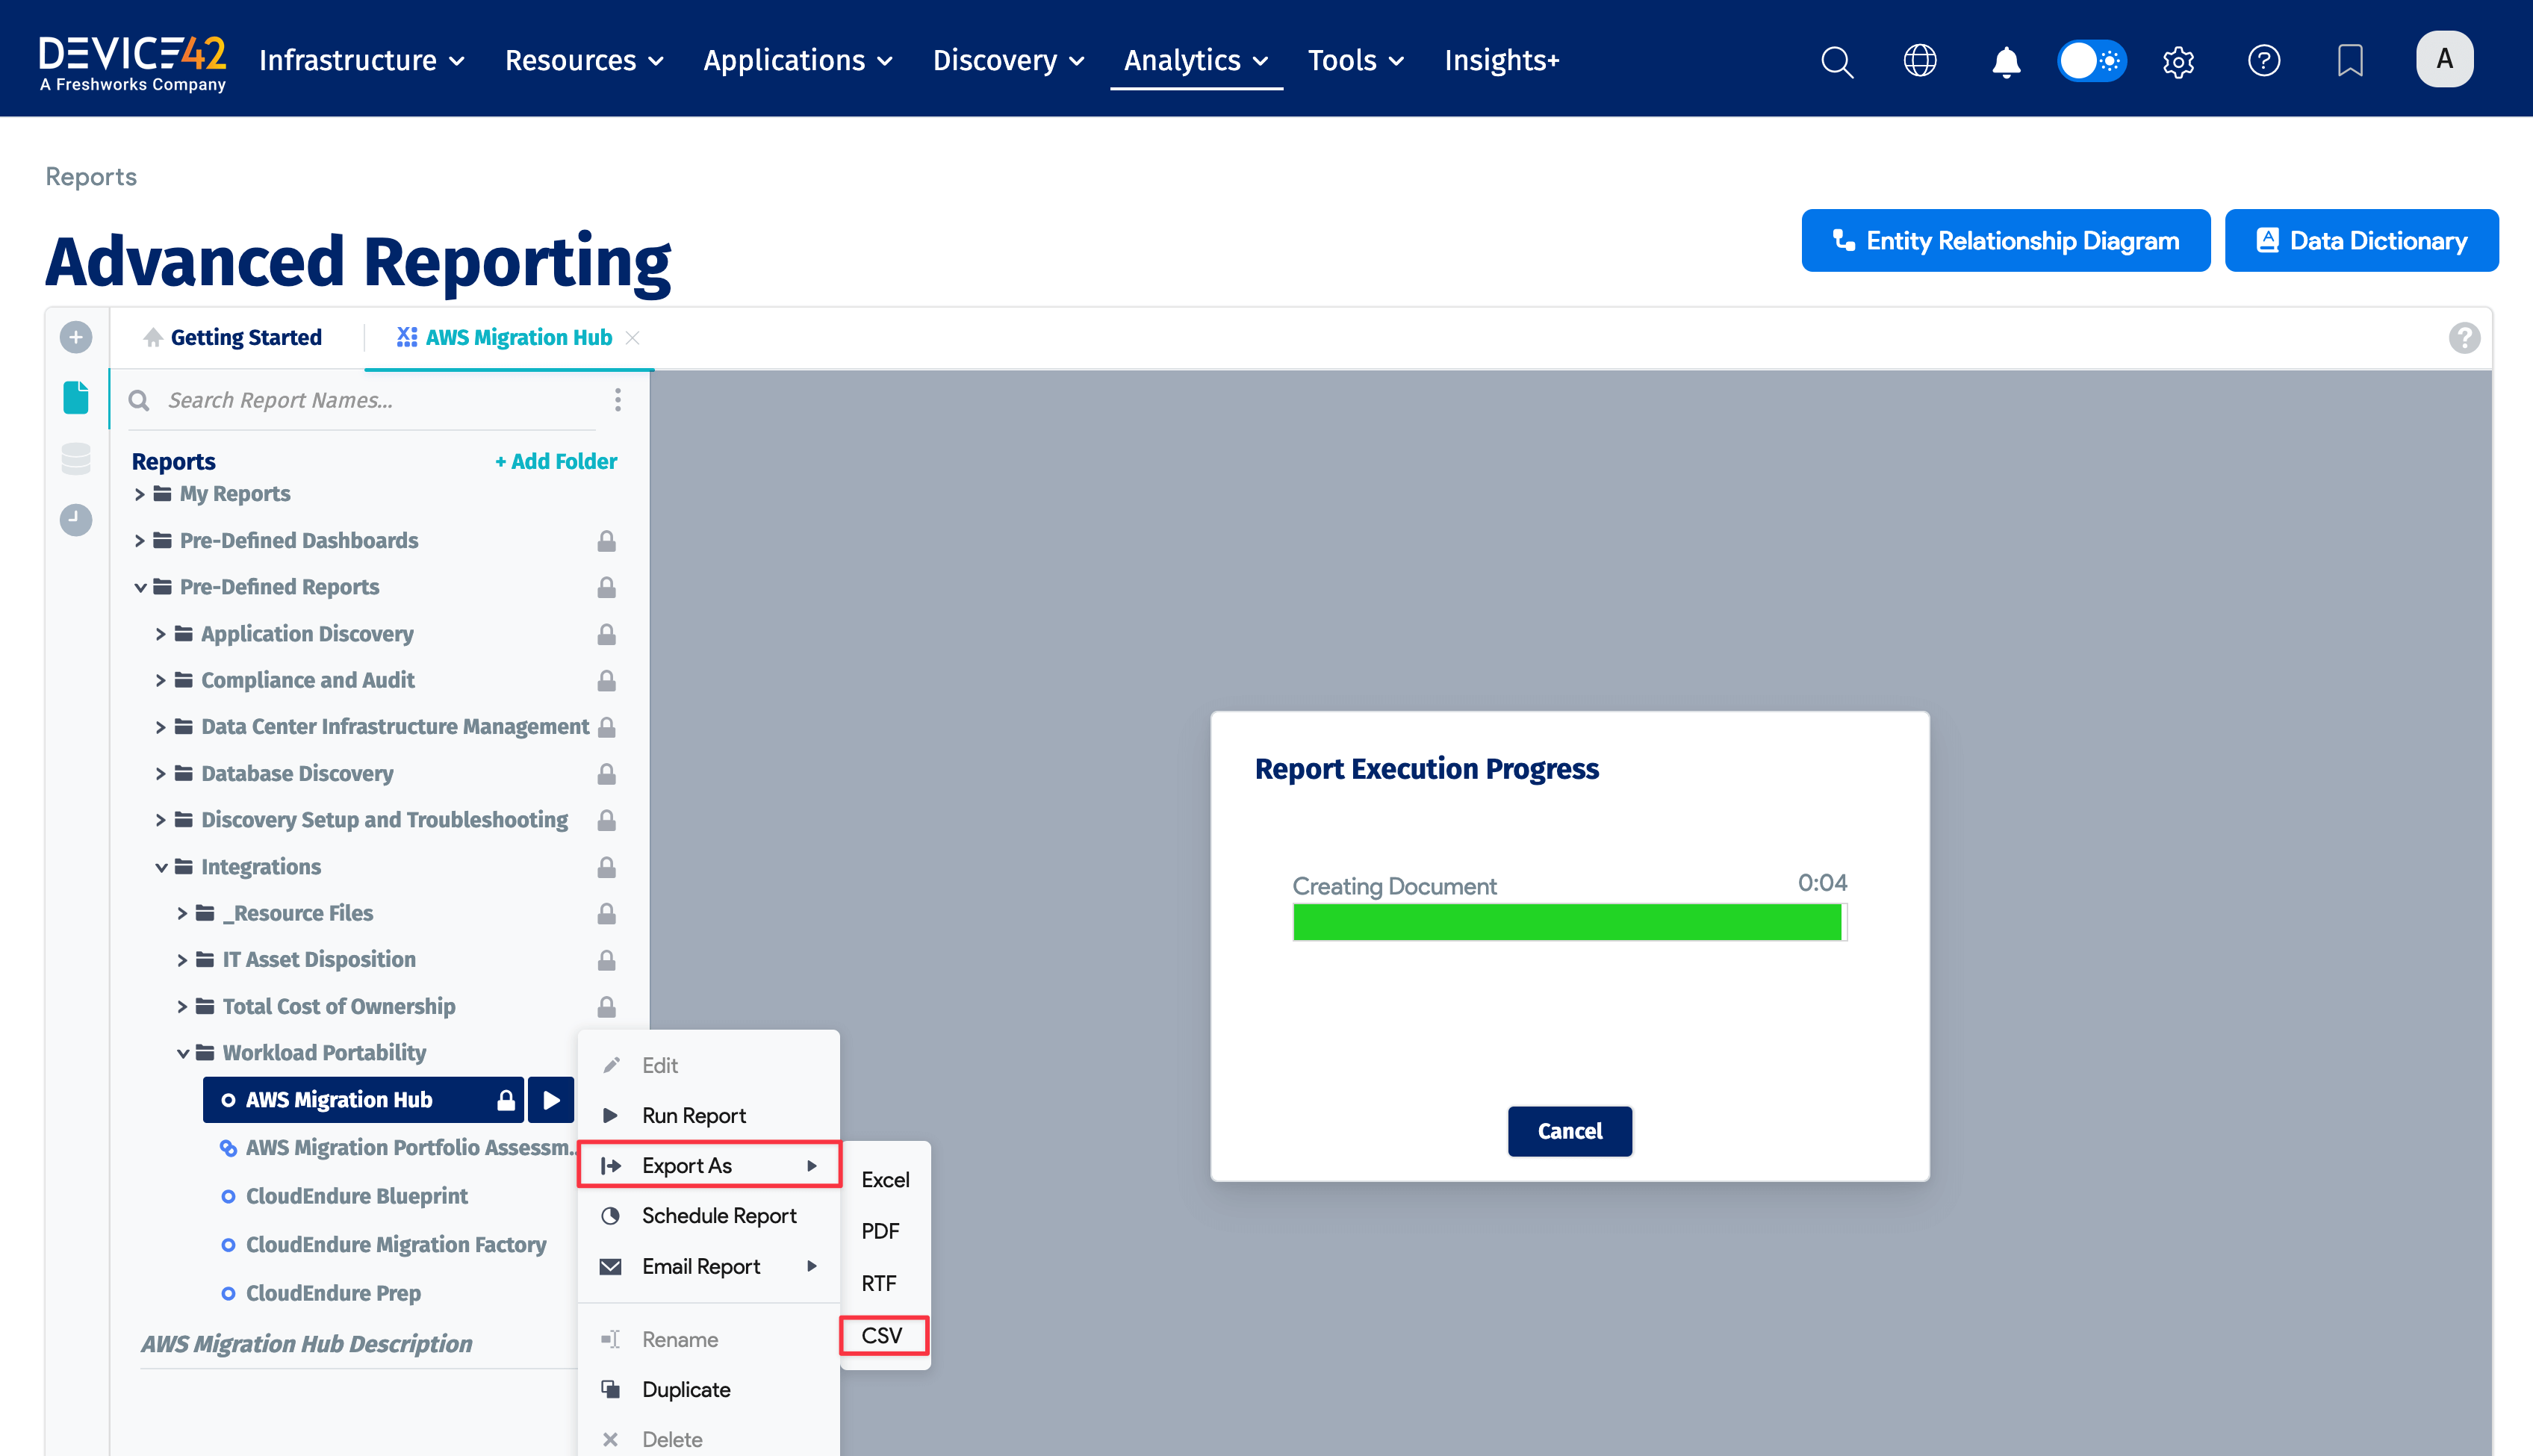Click lock icon for IT Asset Disposition
The height and width of the screenshot is (1456, 2533).
(606, 960)
